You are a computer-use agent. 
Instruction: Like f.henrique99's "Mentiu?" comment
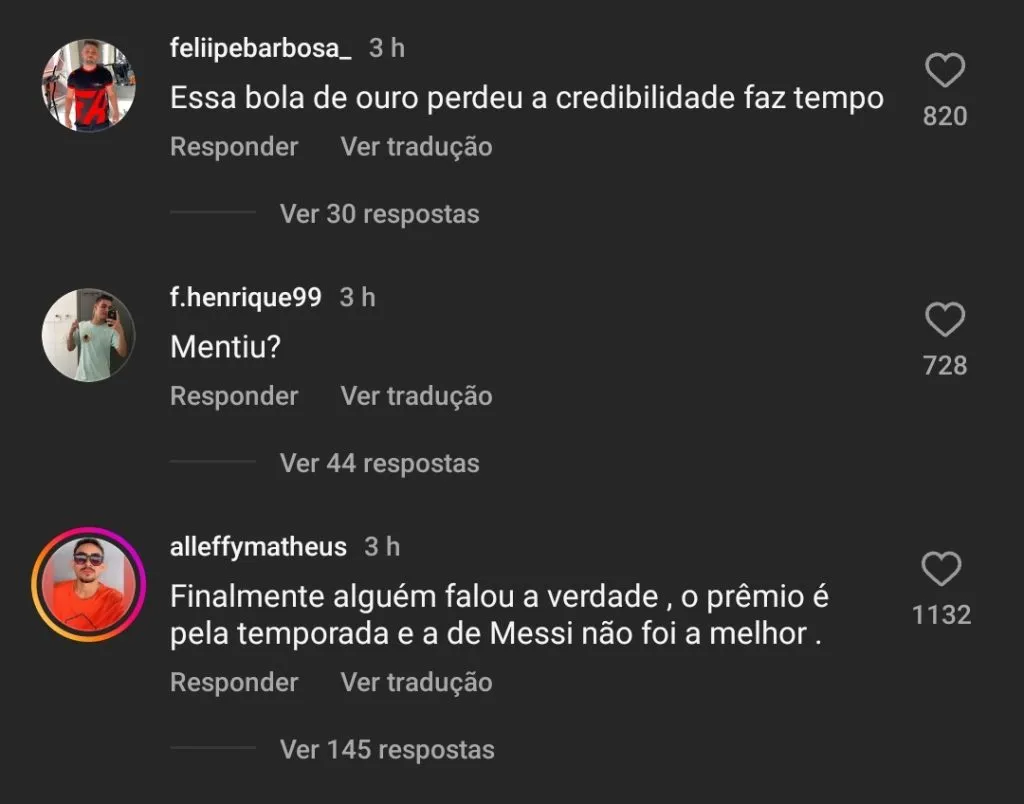945,319
